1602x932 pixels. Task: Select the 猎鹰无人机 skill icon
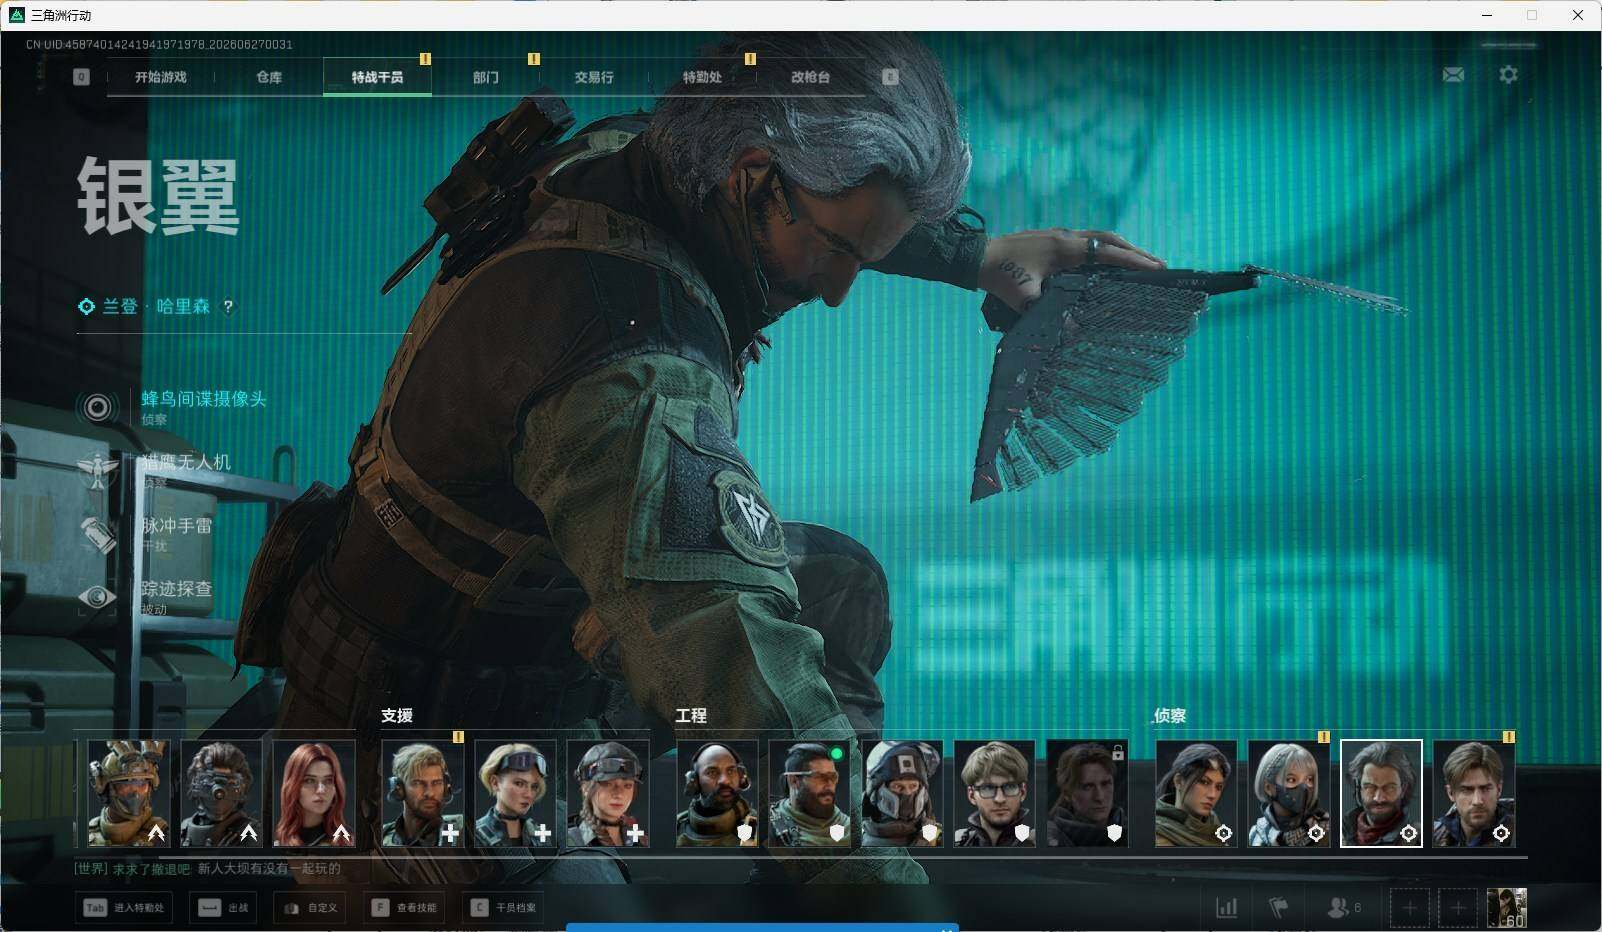coord(97,470)
